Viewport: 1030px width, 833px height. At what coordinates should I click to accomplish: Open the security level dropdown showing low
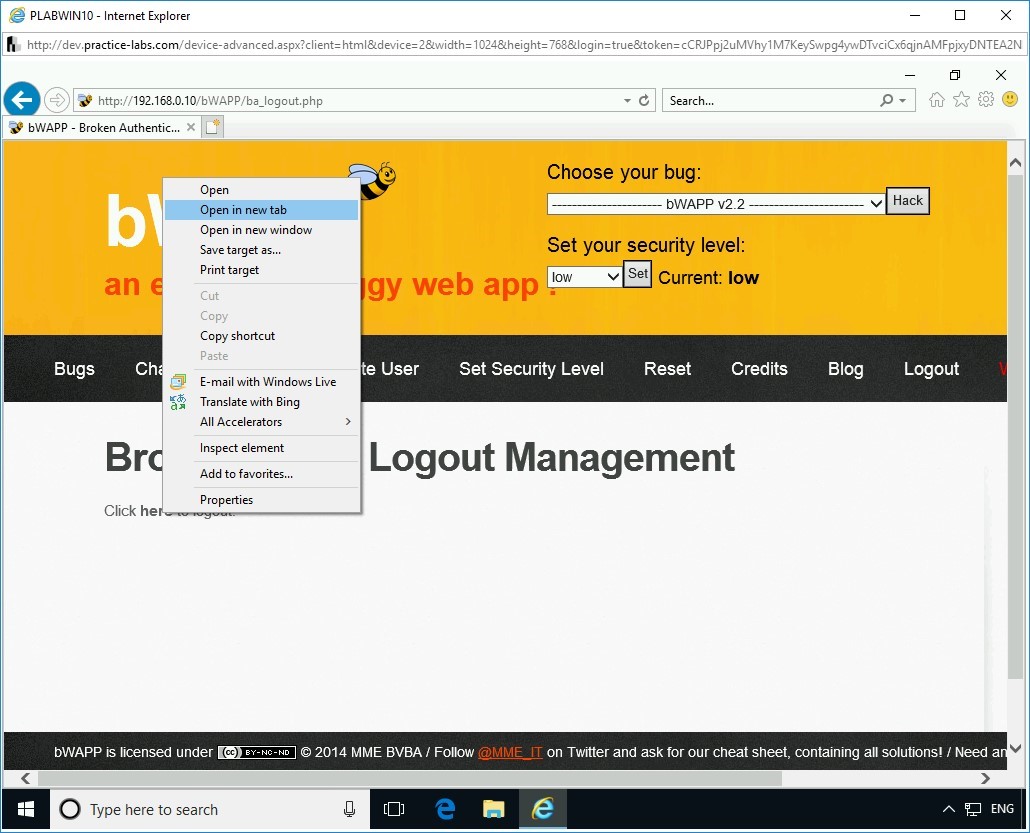tap(584, 277)
